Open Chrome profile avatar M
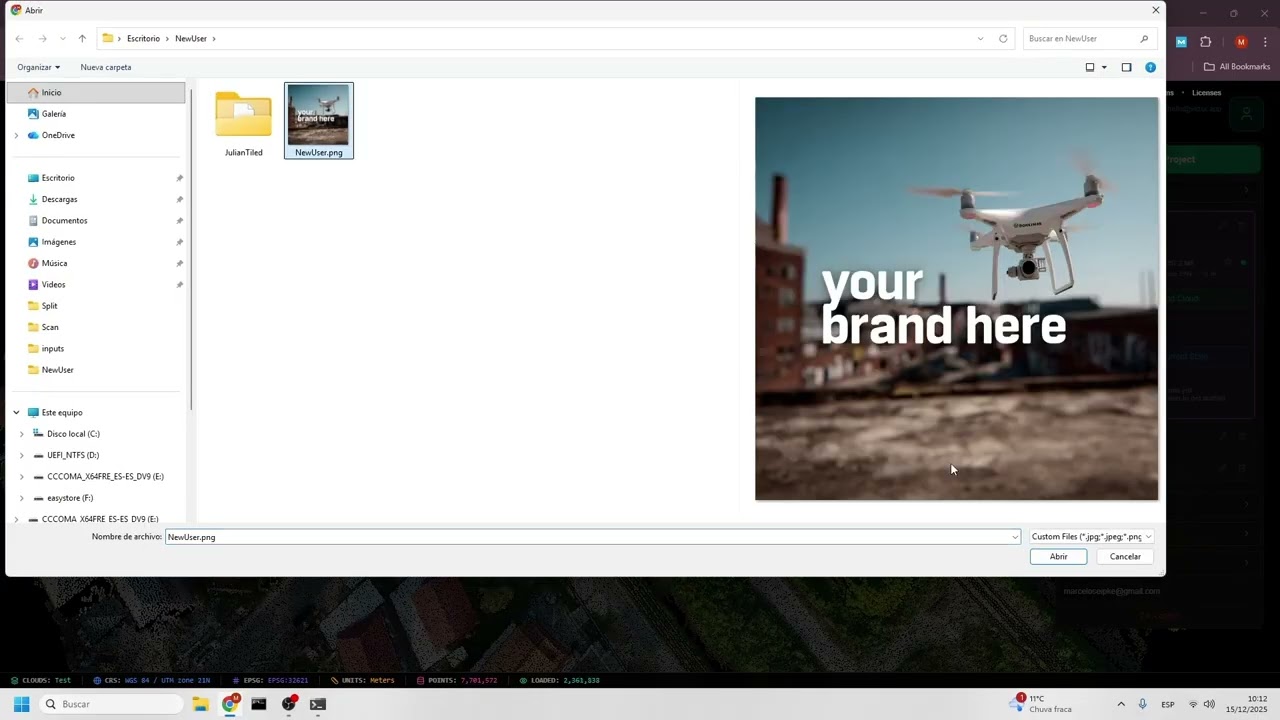Image resolution: width=1280 pixels, height=720 pixels. 1241,42
